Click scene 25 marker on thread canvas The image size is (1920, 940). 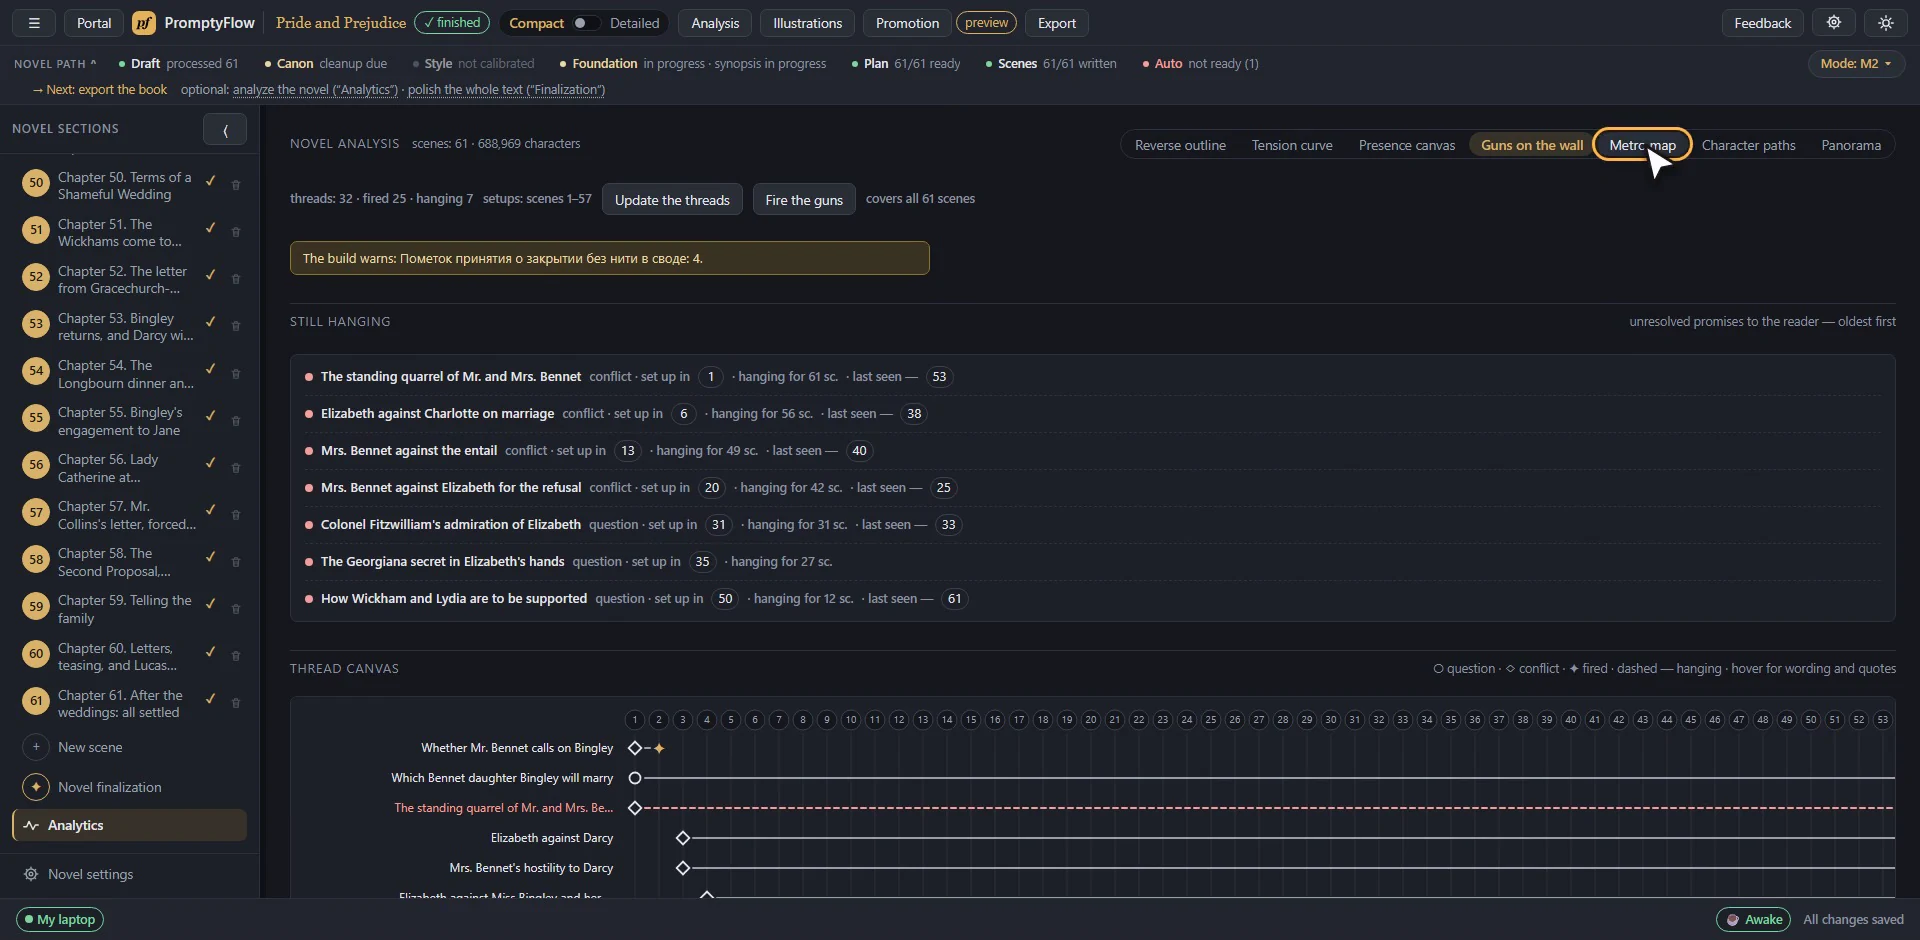1211,719
